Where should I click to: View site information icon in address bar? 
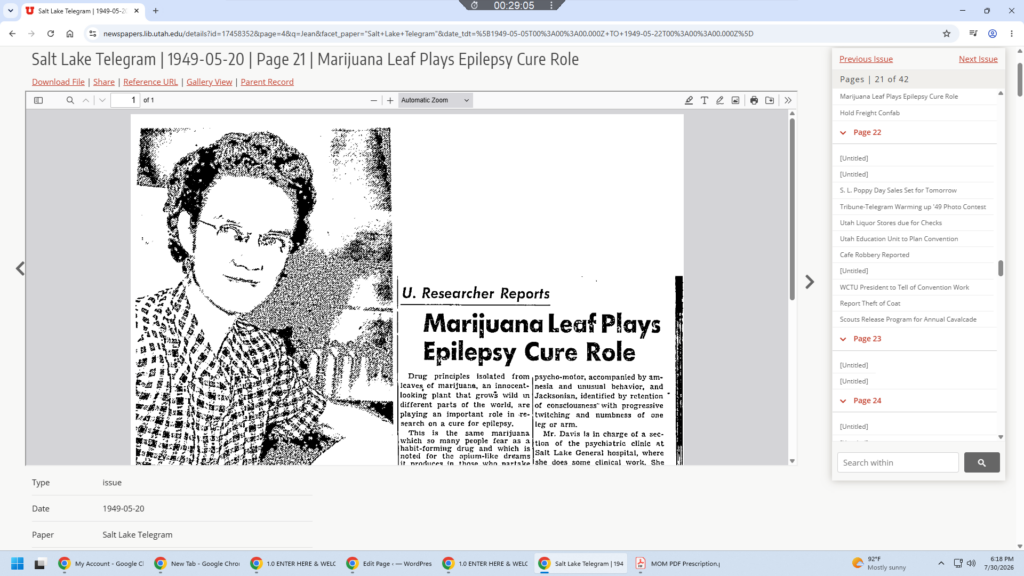pyautogui.click(x=93, y=33)
